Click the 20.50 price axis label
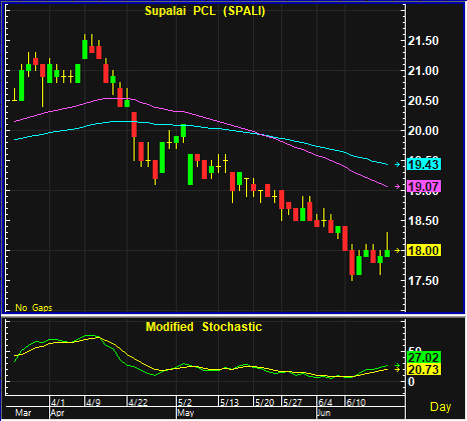Viewport: 467px width, 421px height. click(423, 101)
